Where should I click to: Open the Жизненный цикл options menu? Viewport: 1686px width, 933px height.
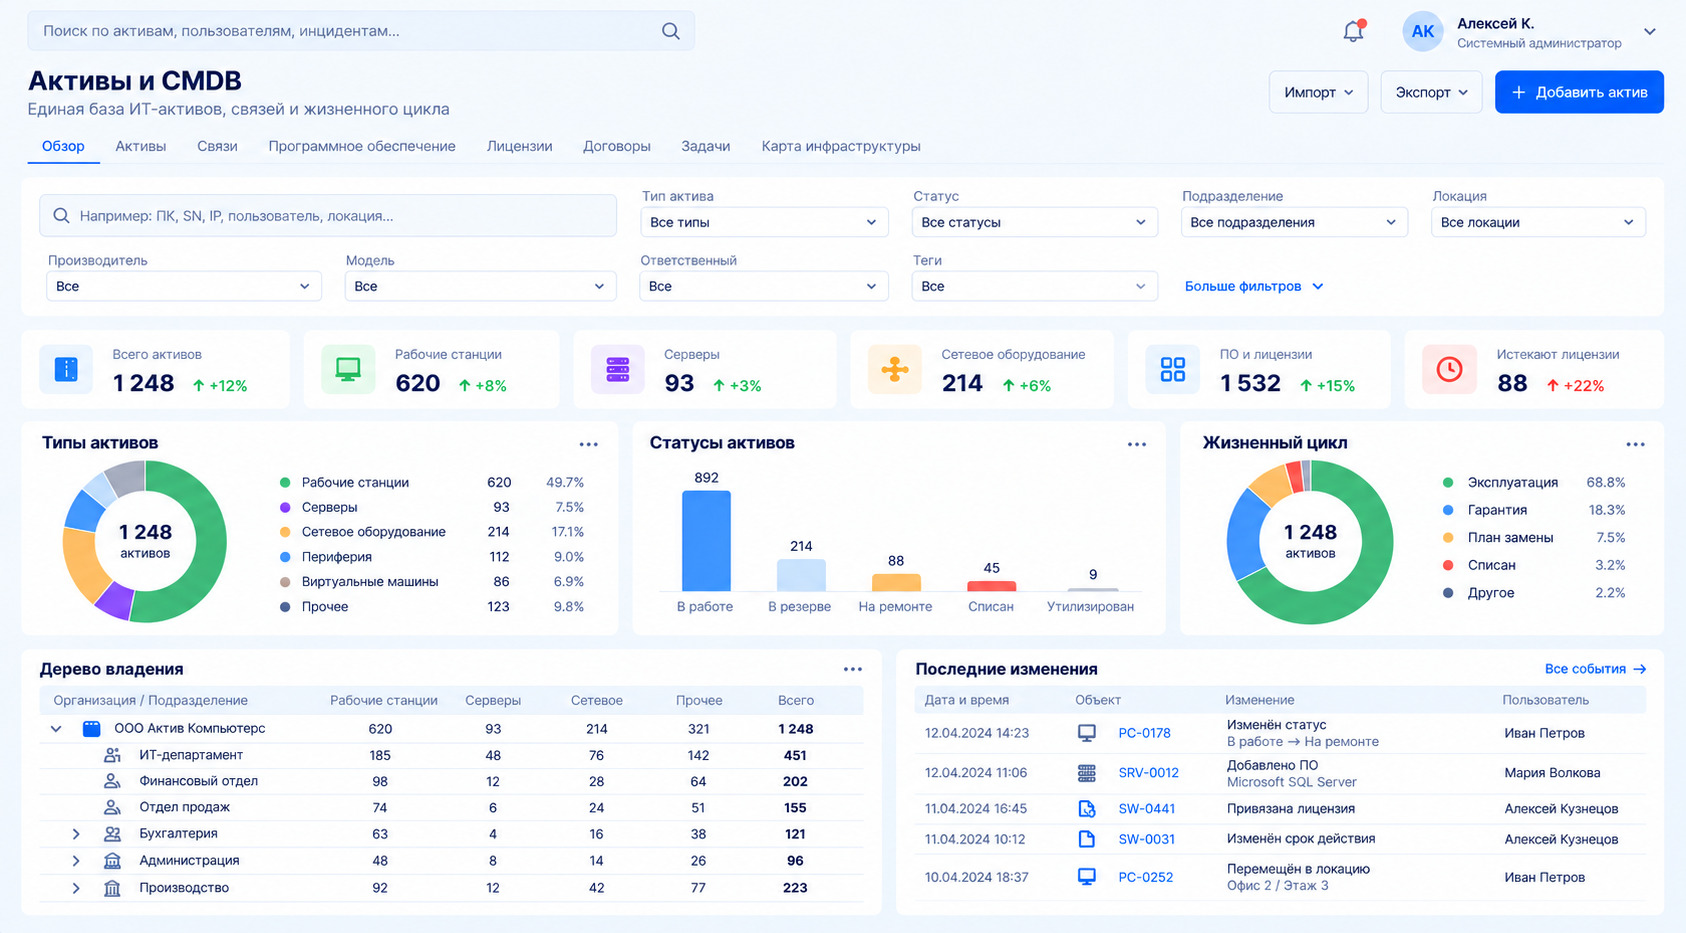point(1635,444)
